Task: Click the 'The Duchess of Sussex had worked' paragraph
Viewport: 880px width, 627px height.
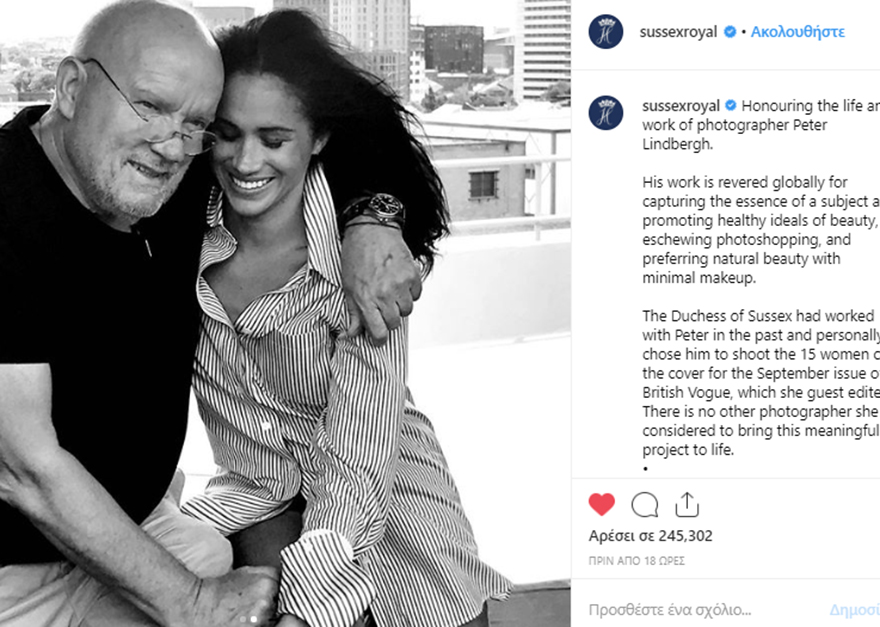Action: (761, 383)
